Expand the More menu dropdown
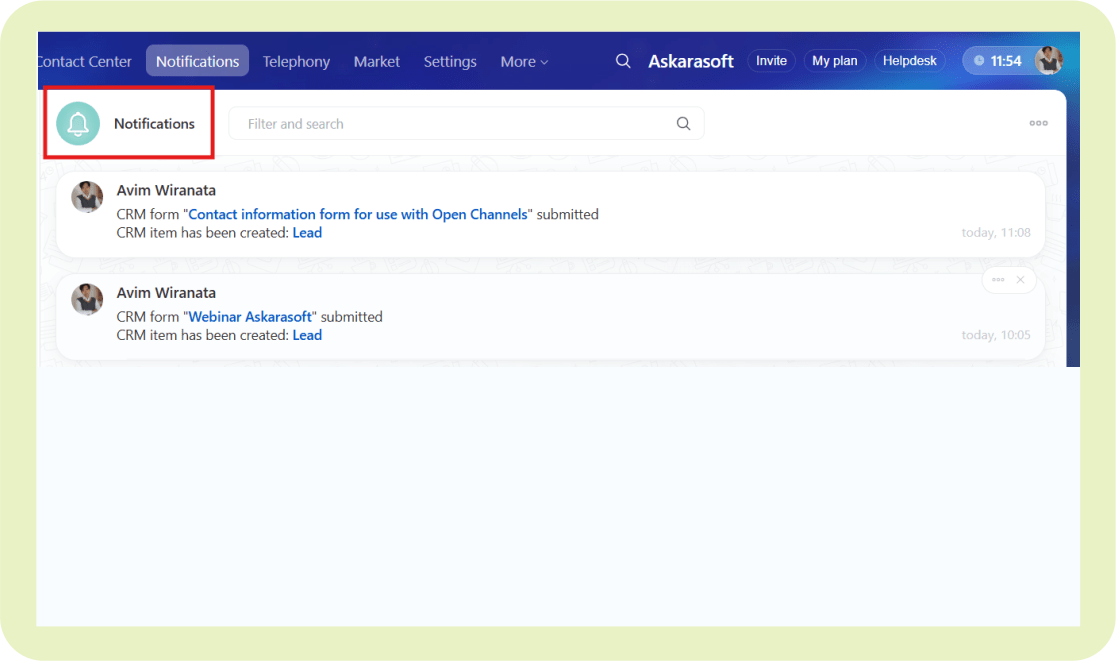 point(524,61)
